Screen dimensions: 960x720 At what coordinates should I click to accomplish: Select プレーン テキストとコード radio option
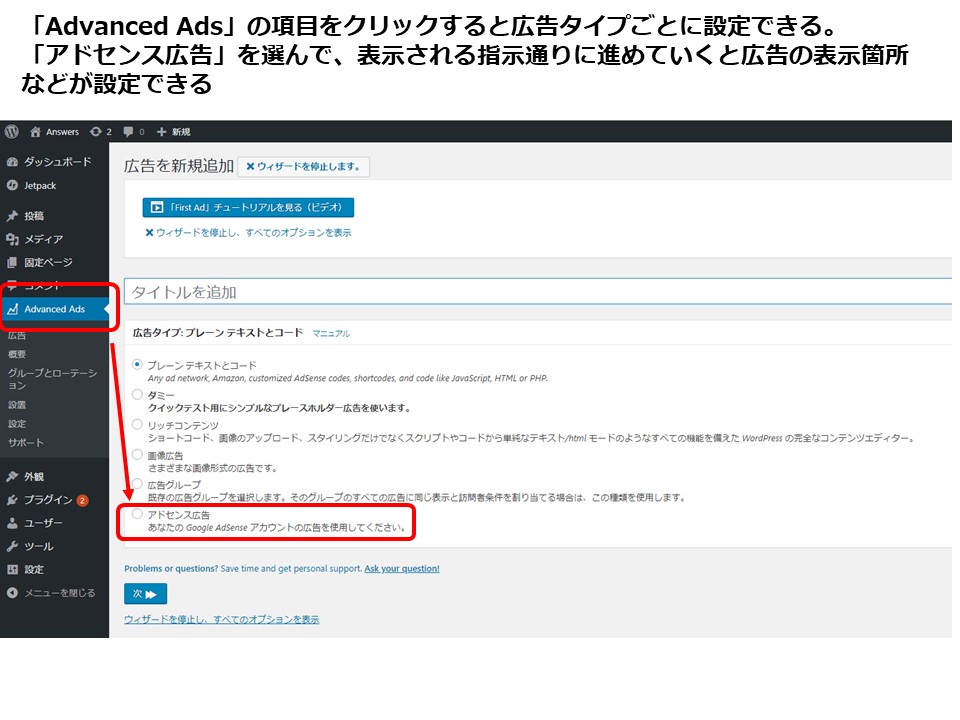137,364
